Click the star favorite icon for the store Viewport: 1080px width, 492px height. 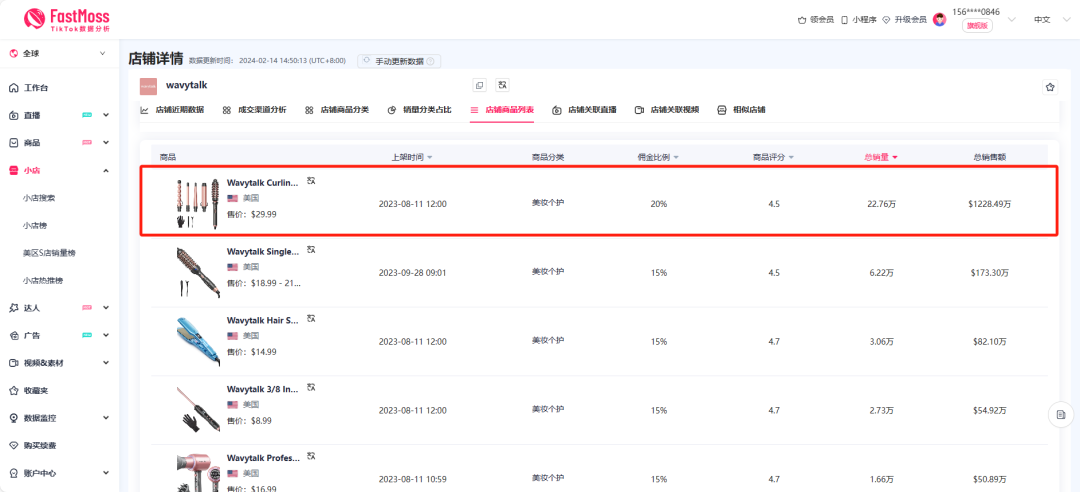[x=1050, y=87]
